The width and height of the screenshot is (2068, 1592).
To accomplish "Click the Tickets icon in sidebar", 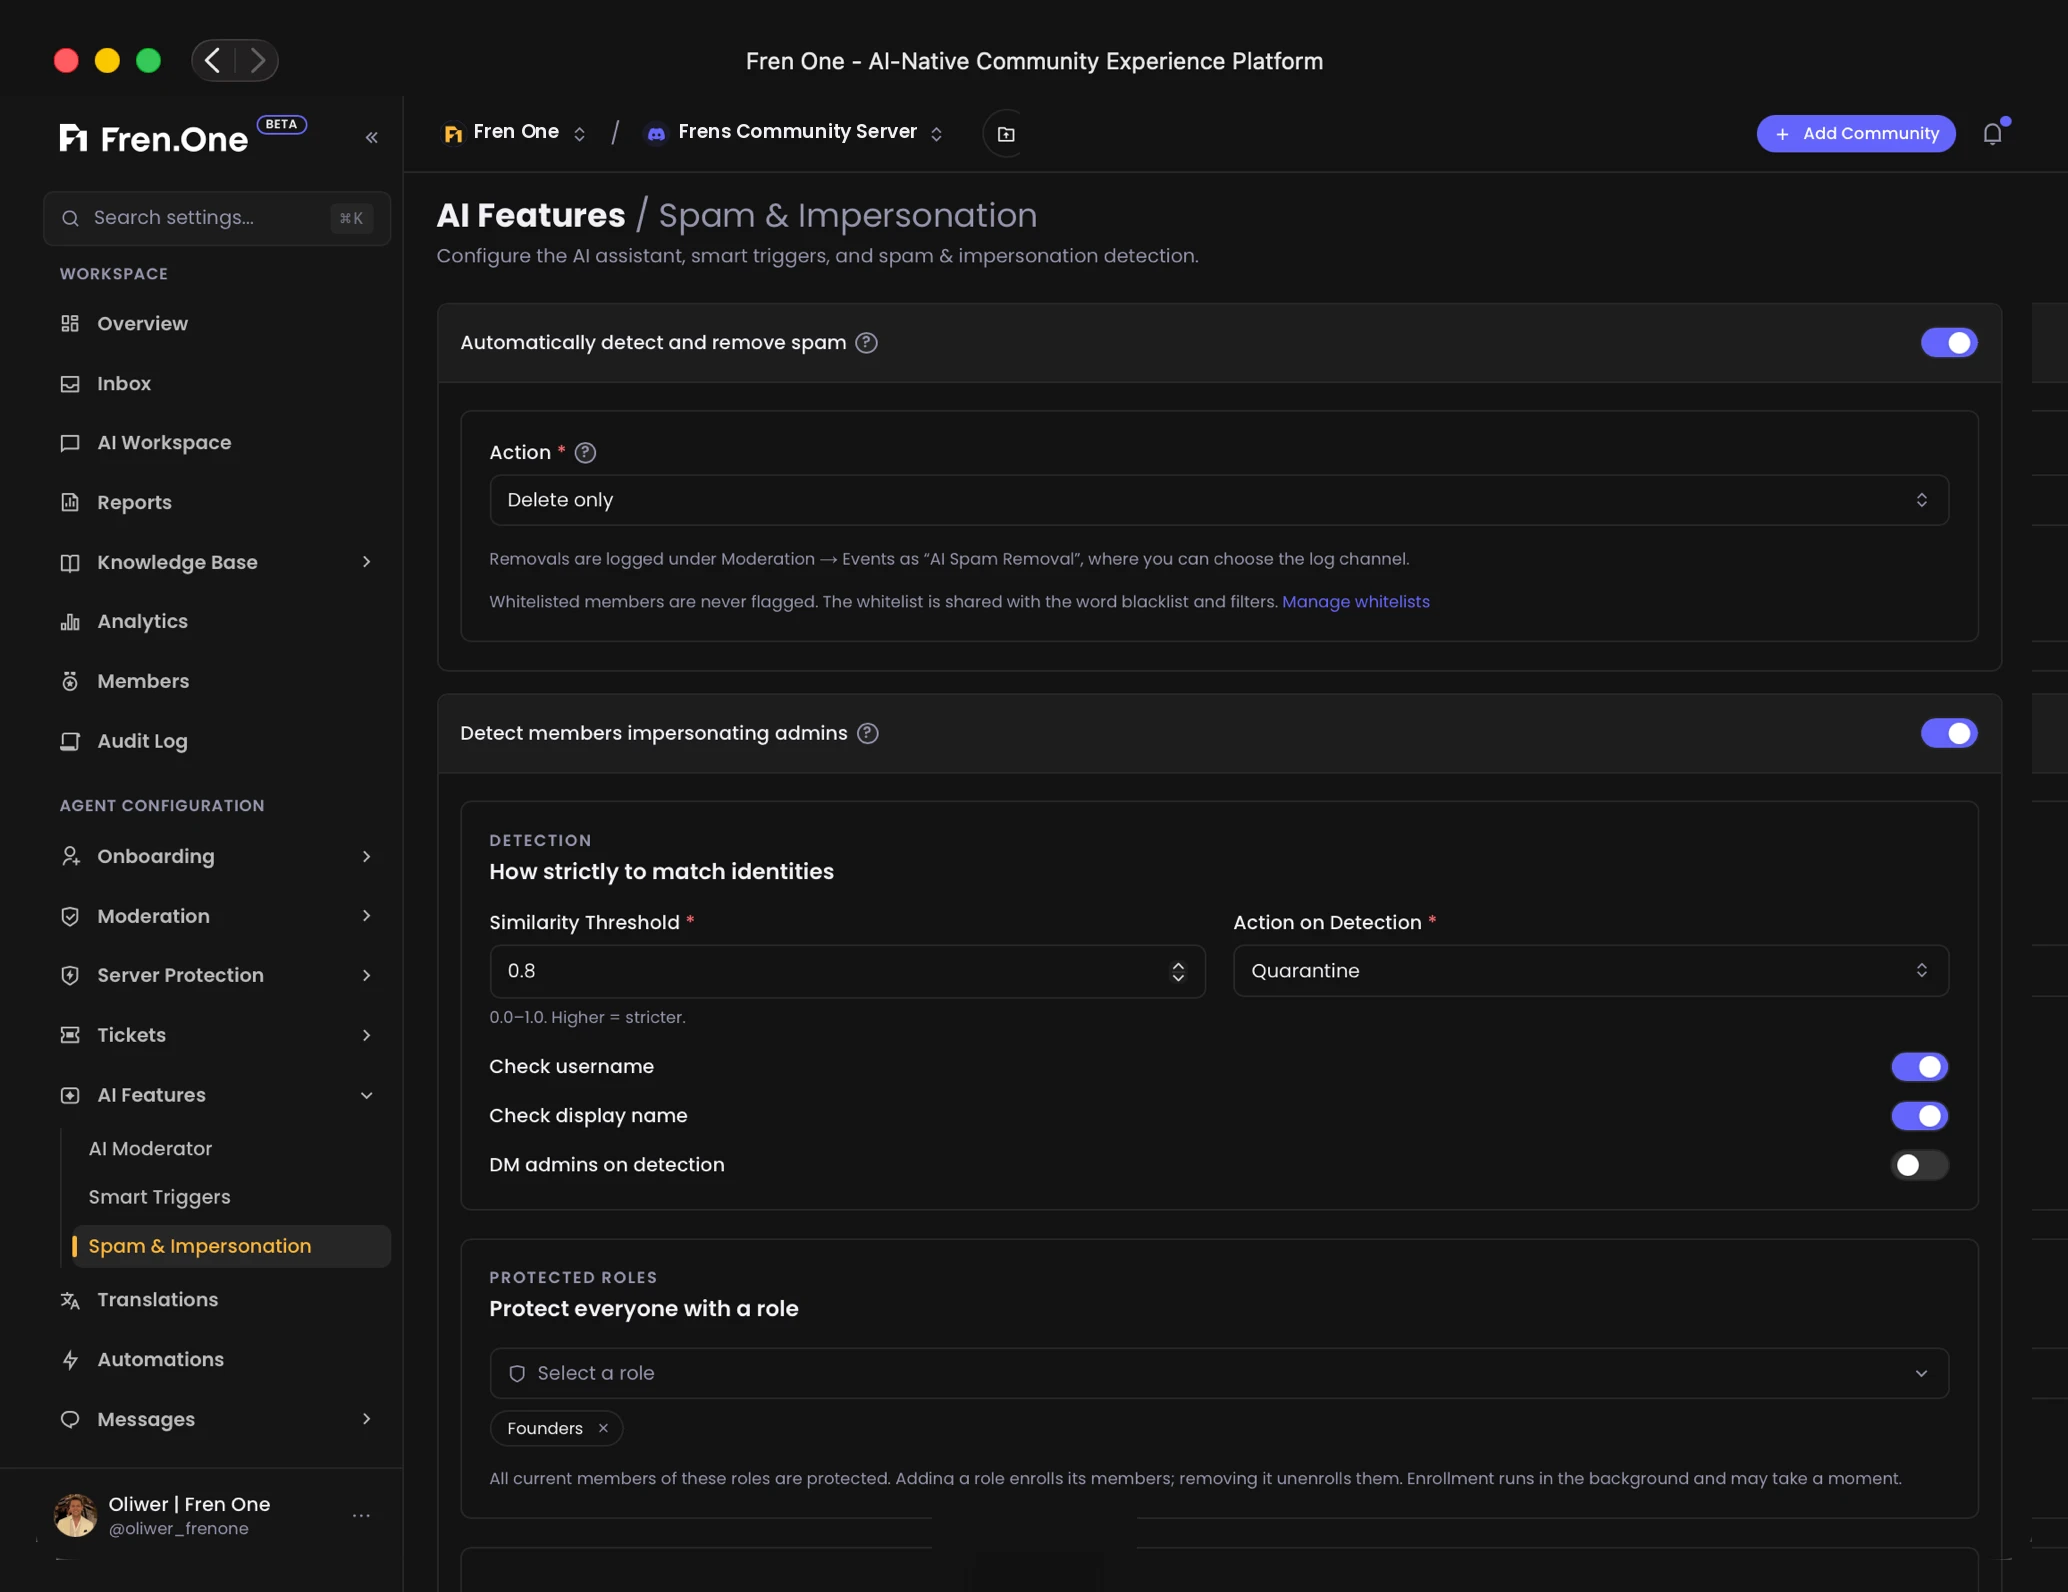I will tap(70, 1035).
